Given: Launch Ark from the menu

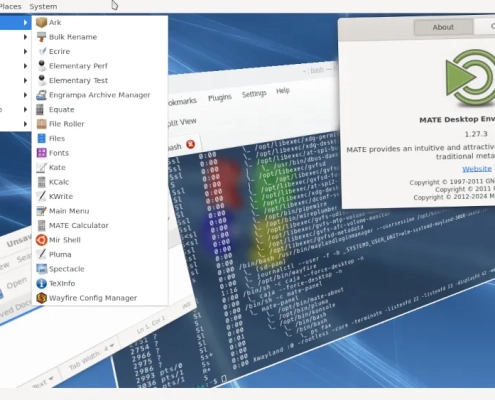Looking at the screenshot, I should click(100, 22).
